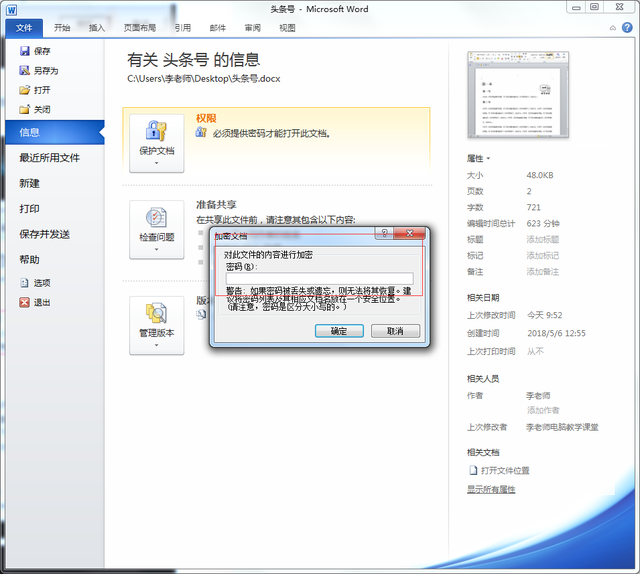Switch to the 页面布局 tab
The image size is (640, 574).
pos(140,28)
